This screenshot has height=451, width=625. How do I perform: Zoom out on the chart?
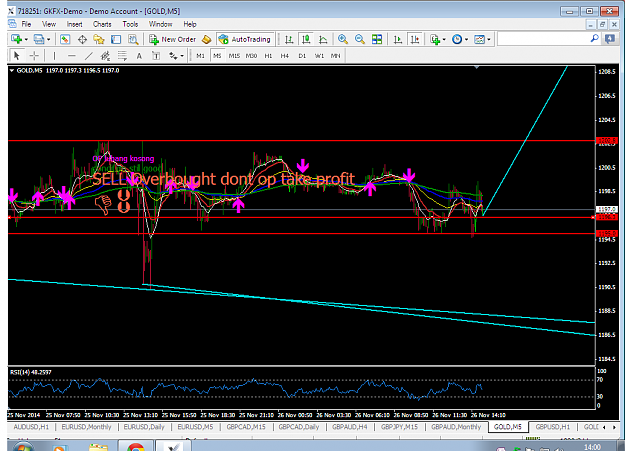pyautogui.click(x=360, y=39)
